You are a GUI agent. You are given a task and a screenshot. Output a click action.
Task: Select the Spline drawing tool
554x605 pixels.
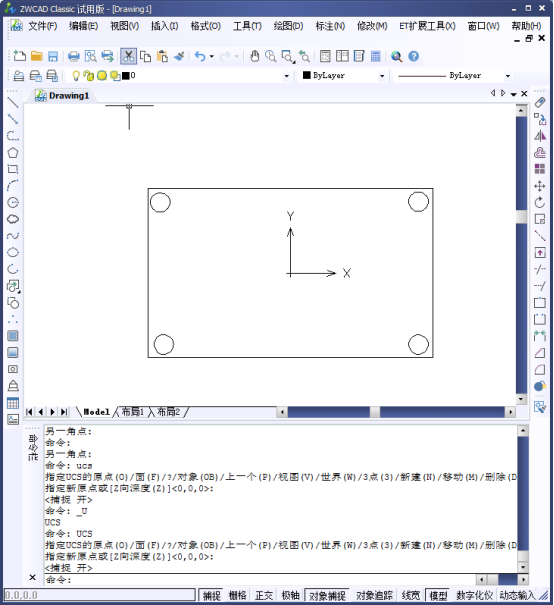13,235
